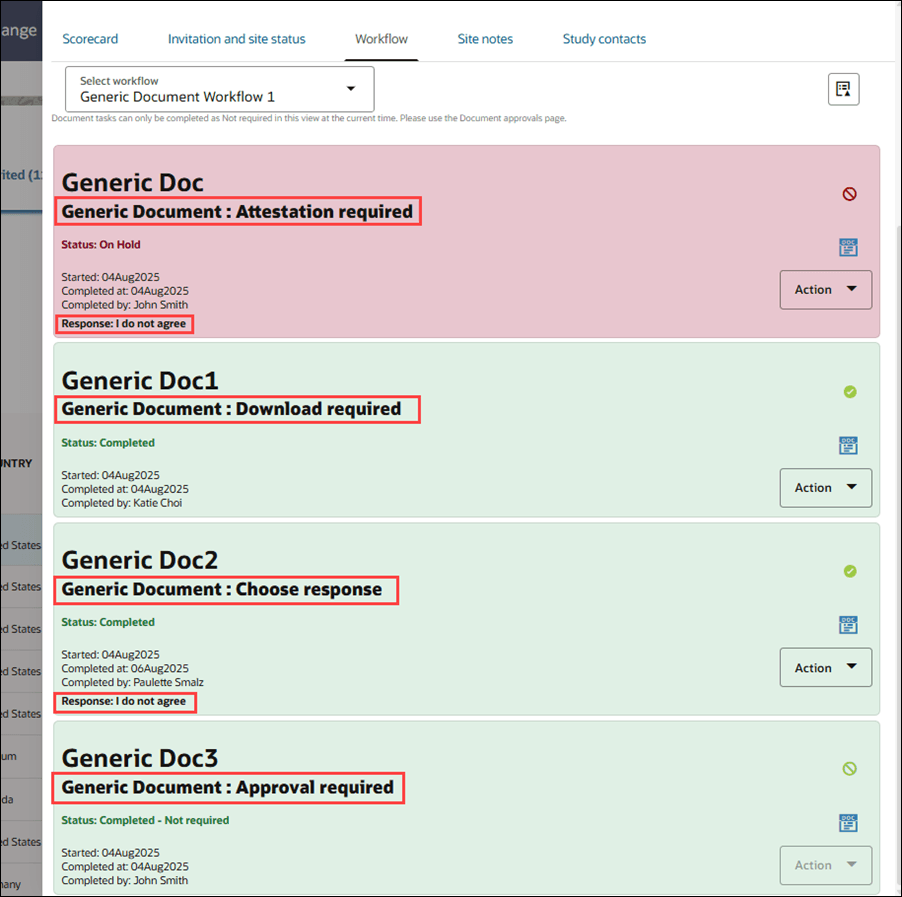Click the green checkmark on Generic Doc1
The height and width of the screenshot is (897, 902).
(850, 392)
